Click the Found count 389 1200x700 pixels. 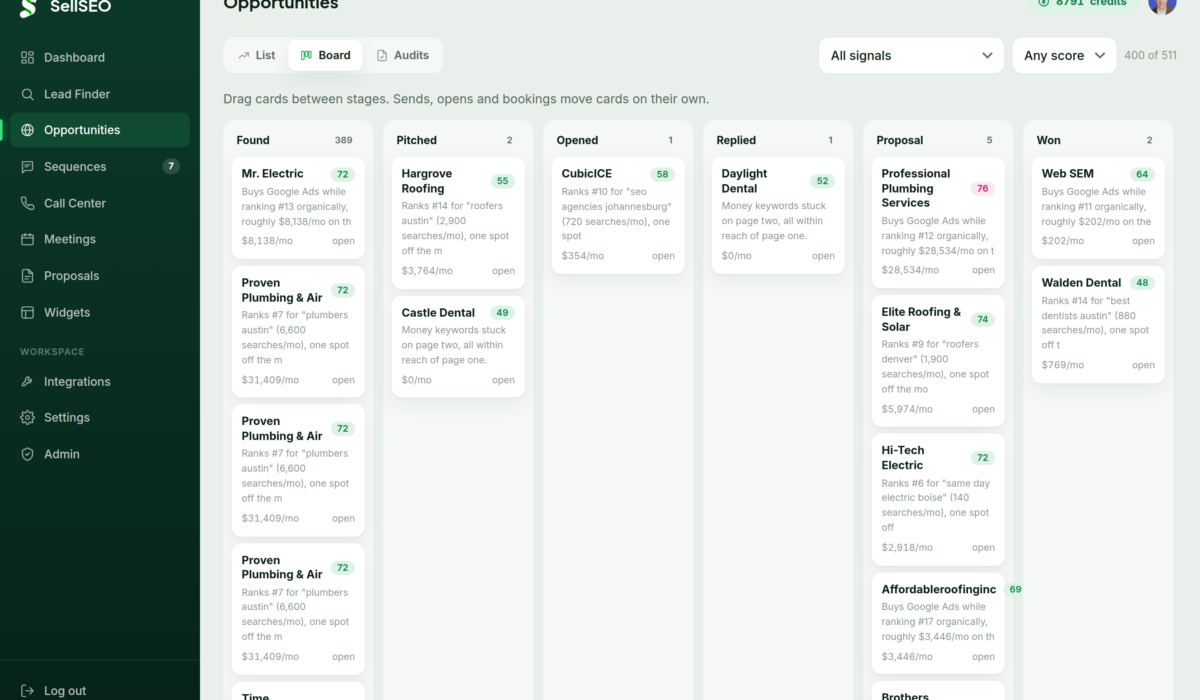point(343,141)
